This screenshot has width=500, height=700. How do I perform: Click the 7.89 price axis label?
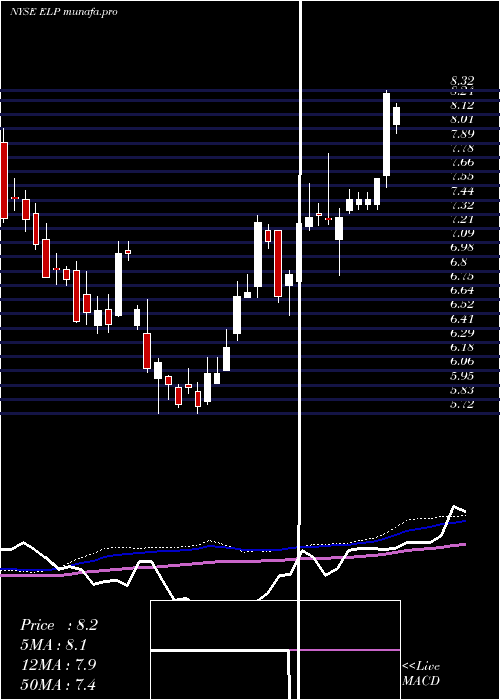pos(462,133)
